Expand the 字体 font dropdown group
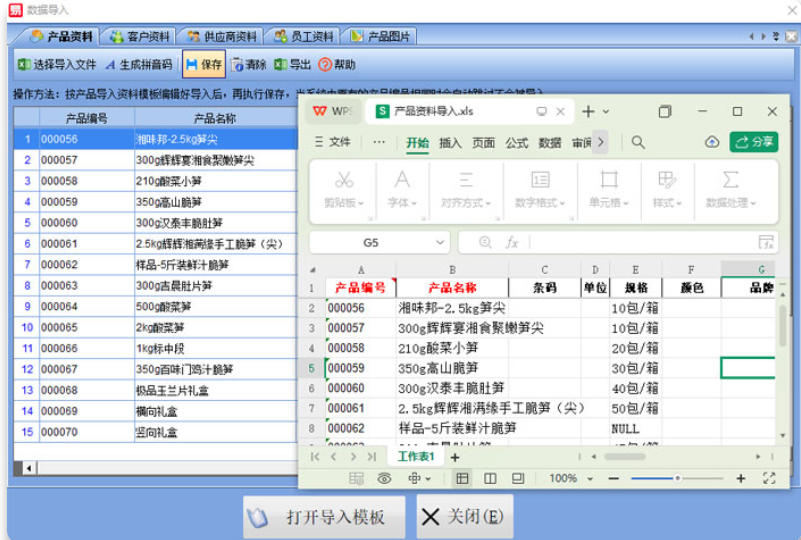Image resolution: width=801 pixels, height=540 pixels. 402,189
